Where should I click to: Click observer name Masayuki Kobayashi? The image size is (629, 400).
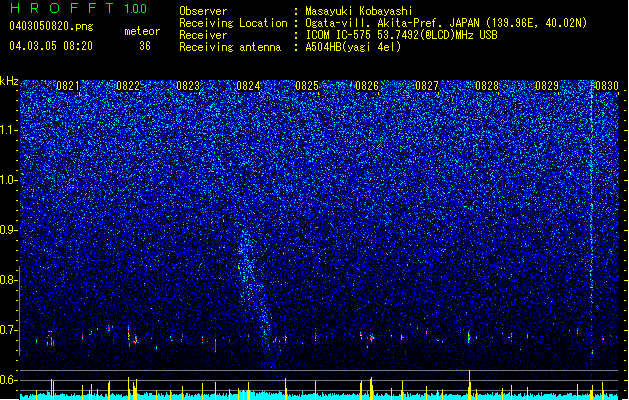[x=359, y=11]
